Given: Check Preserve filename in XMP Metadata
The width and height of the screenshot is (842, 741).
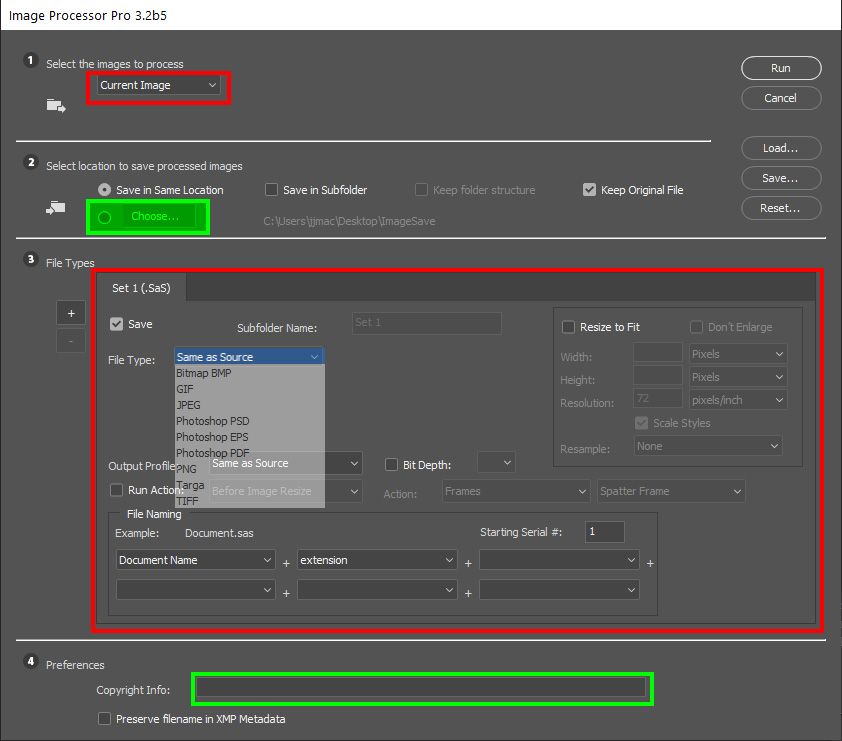Looking at the screenshot, I should (x=105, y=718).
